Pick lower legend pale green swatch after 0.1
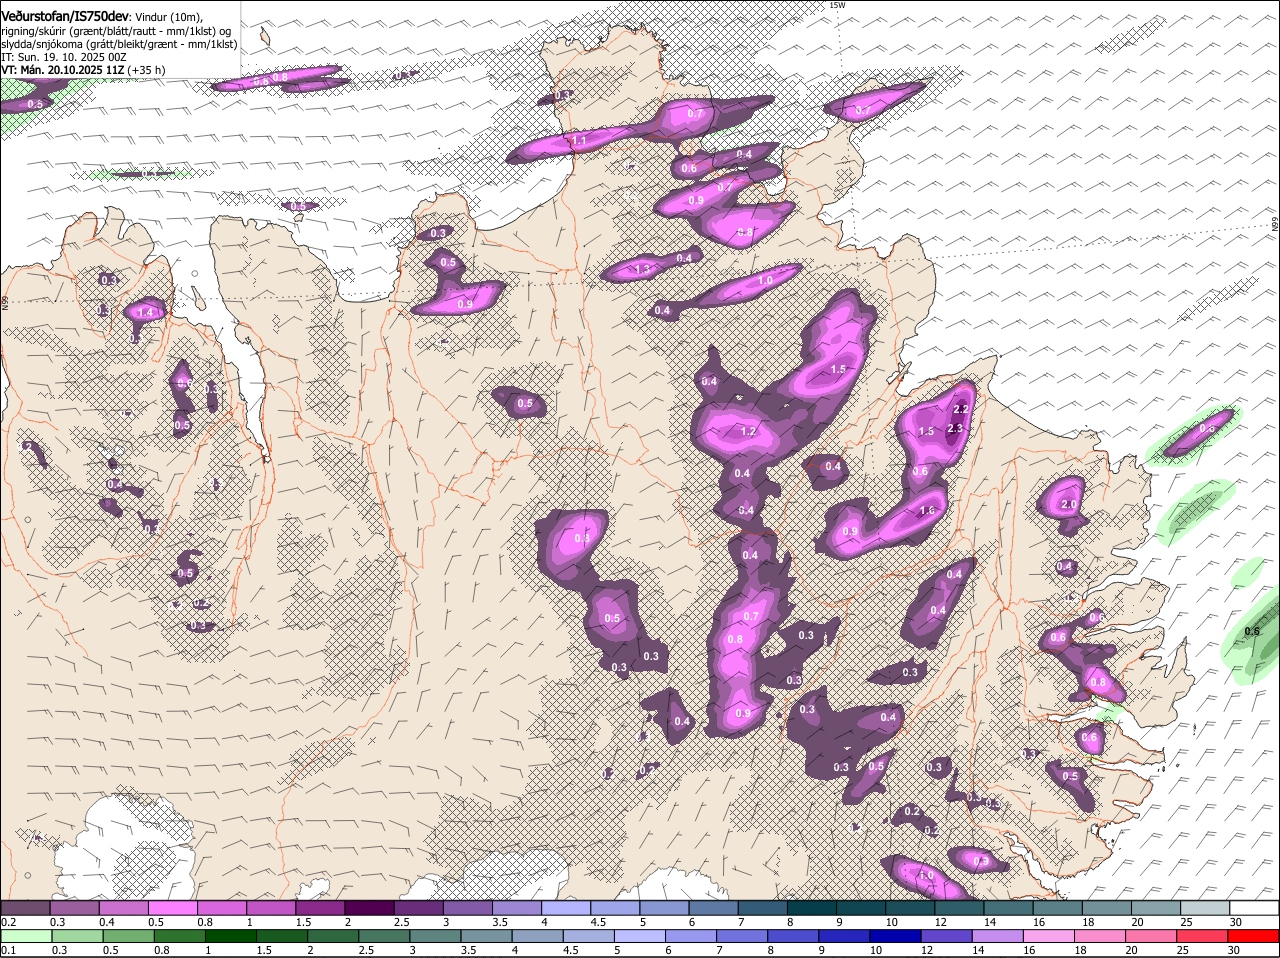 click(x=25, y=936)
